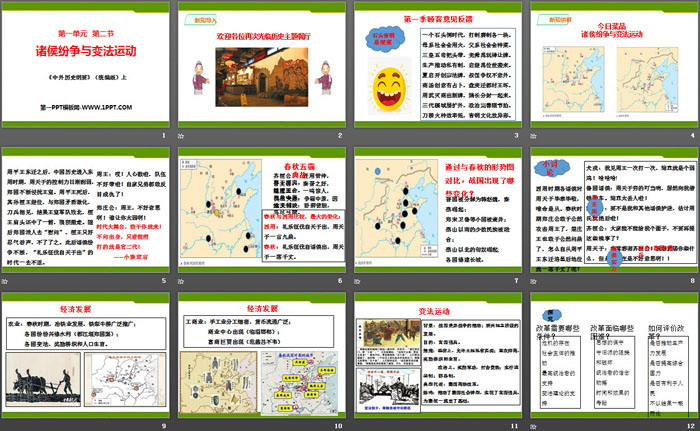Open slide 6 titled 春秋五霸

[261, 212]
